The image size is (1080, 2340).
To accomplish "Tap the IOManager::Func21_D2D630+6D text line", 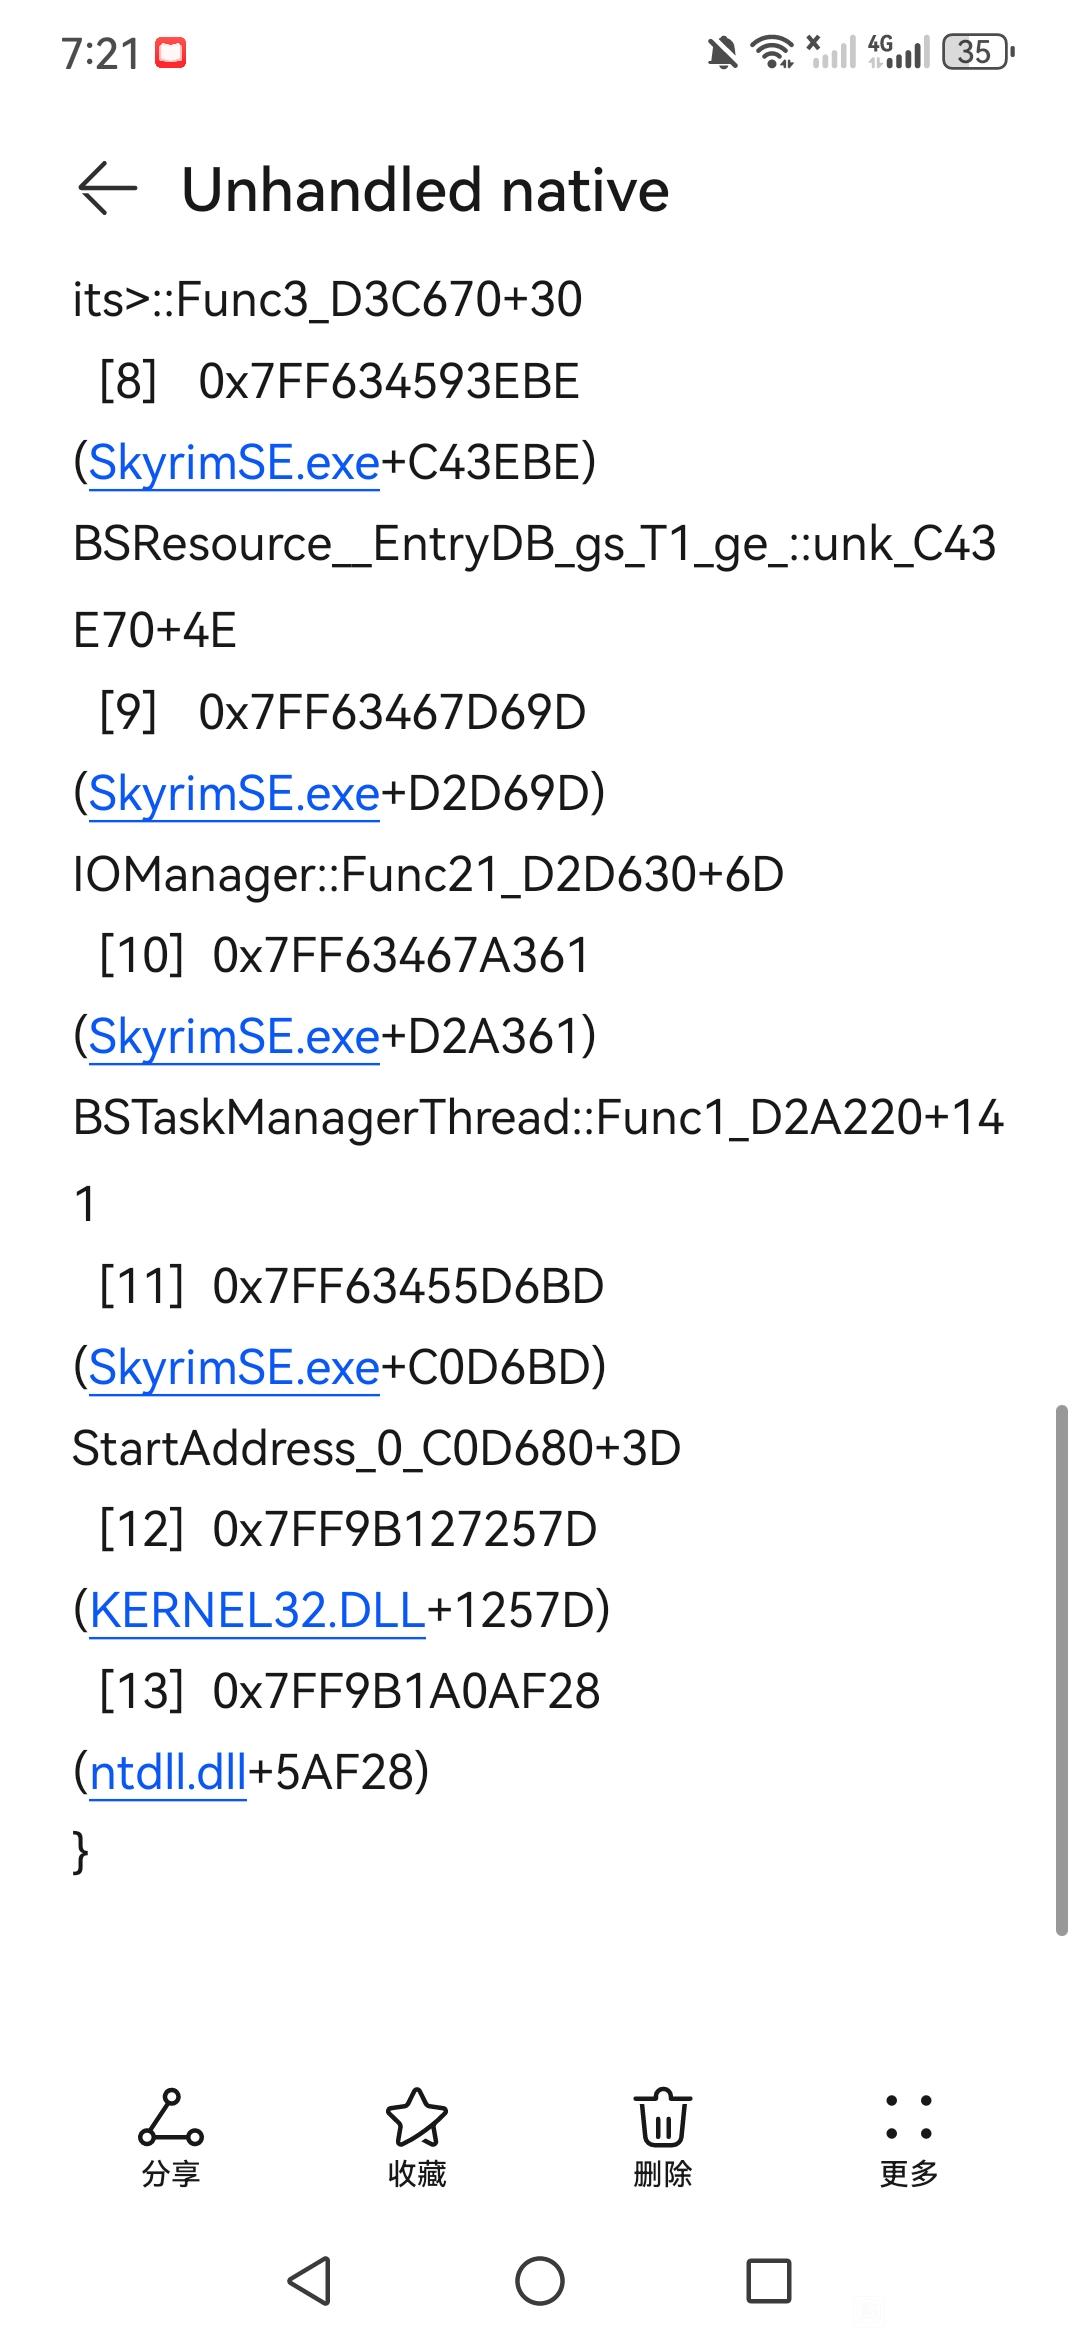I will 428,875.
